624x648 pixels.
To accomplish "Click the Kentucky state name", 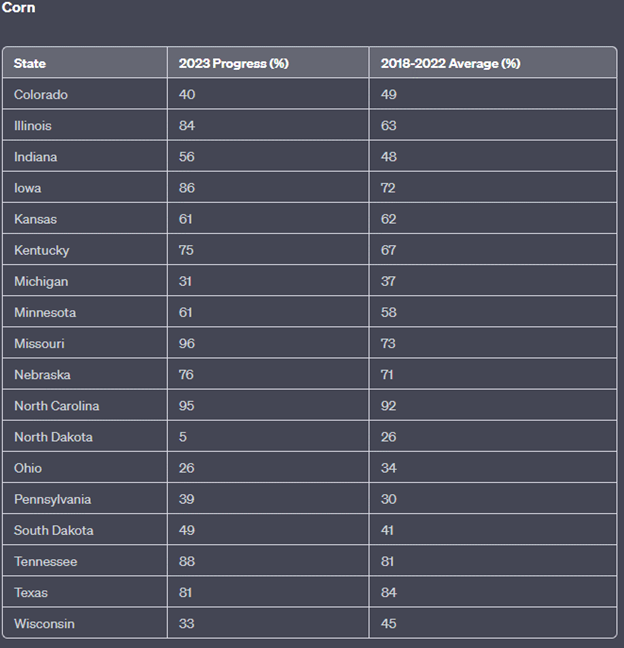I will click(x=42, y=250).
